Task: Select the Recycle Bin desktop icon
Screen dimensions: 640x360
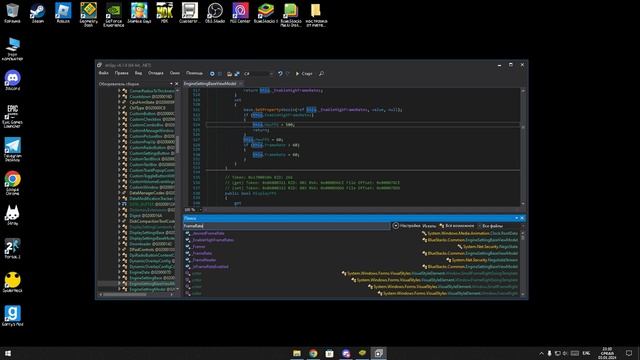Action: tap(12, 13)
